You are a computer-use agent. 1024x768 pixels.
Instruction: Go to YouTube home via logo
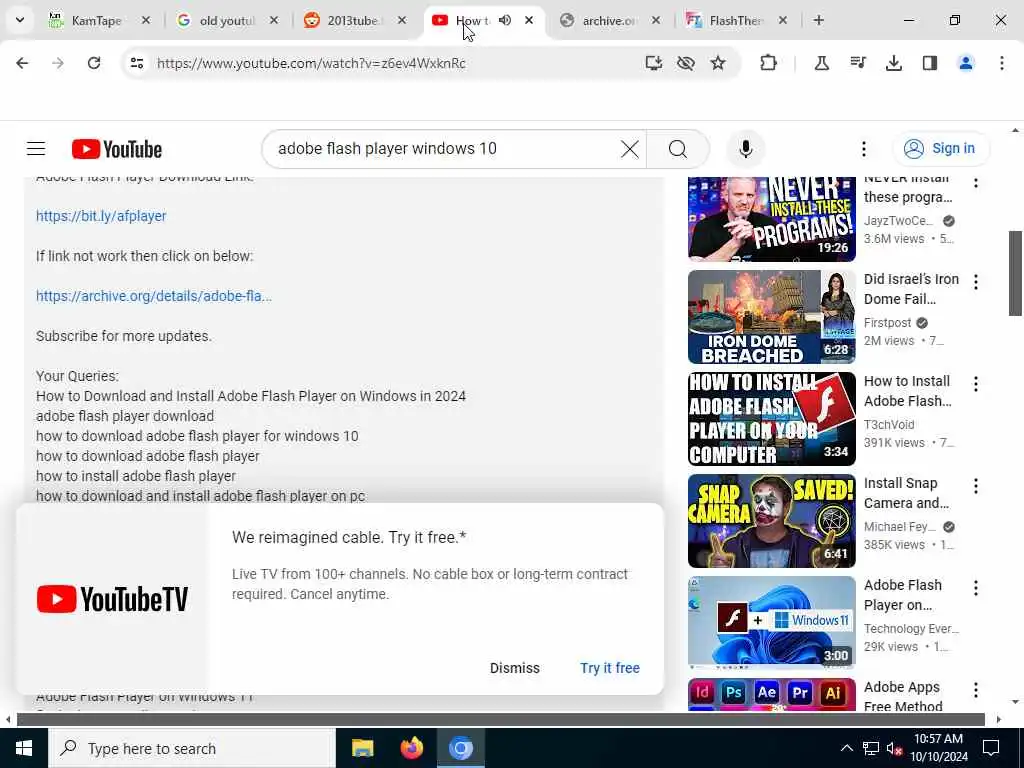tap(117, 149)
